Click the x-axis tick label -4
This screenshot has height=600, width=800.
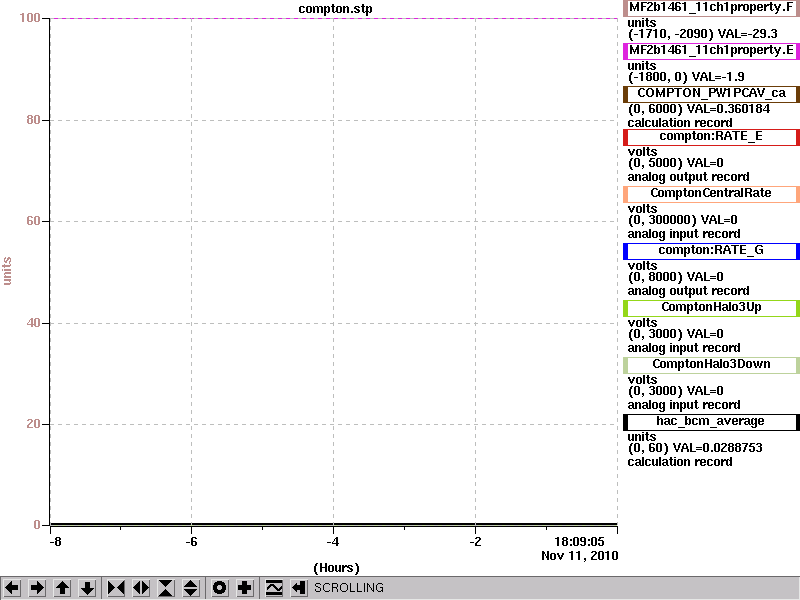coord(333,542)
